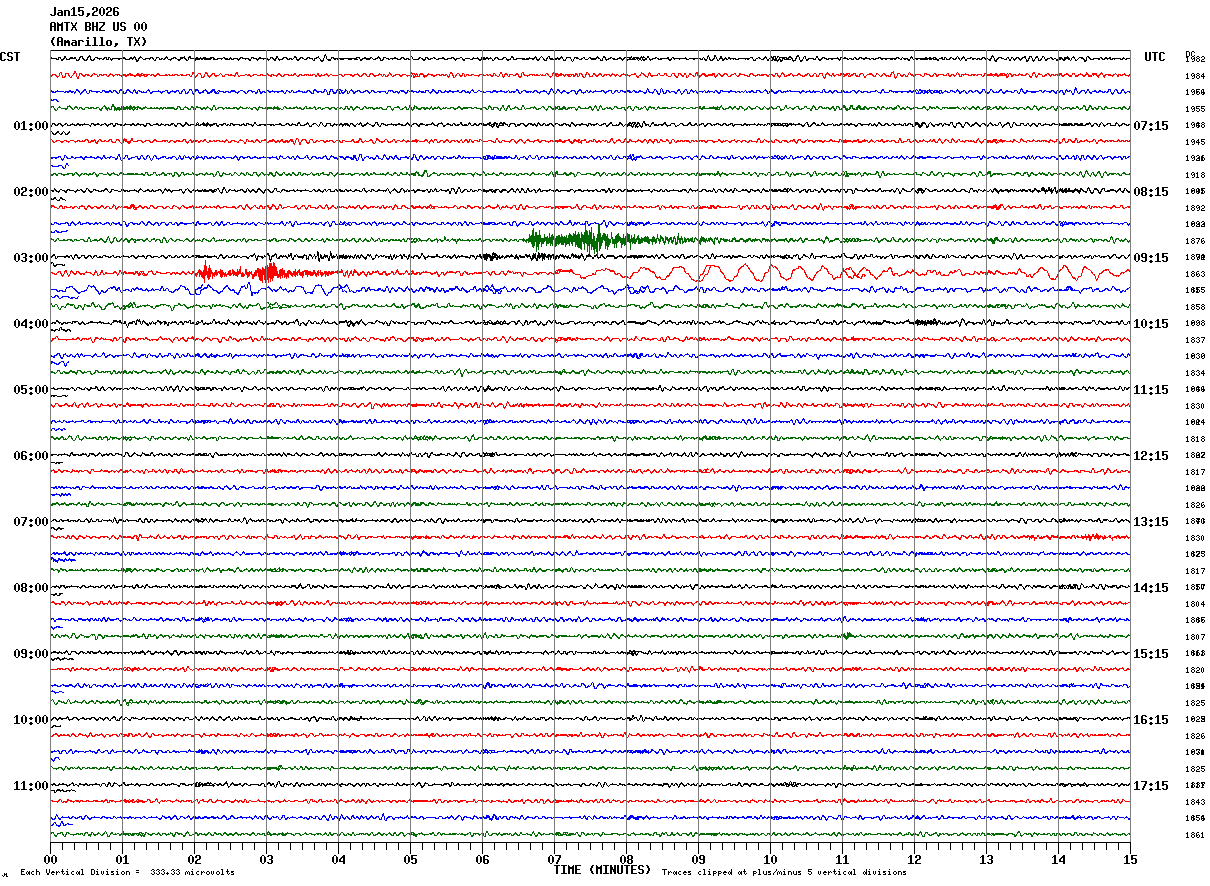Image resolution: width=1210 pixels, height=886 pixels.
Task: Click the 01:00 CST row label
Action: pyautogui.click(x=30, y=126)
